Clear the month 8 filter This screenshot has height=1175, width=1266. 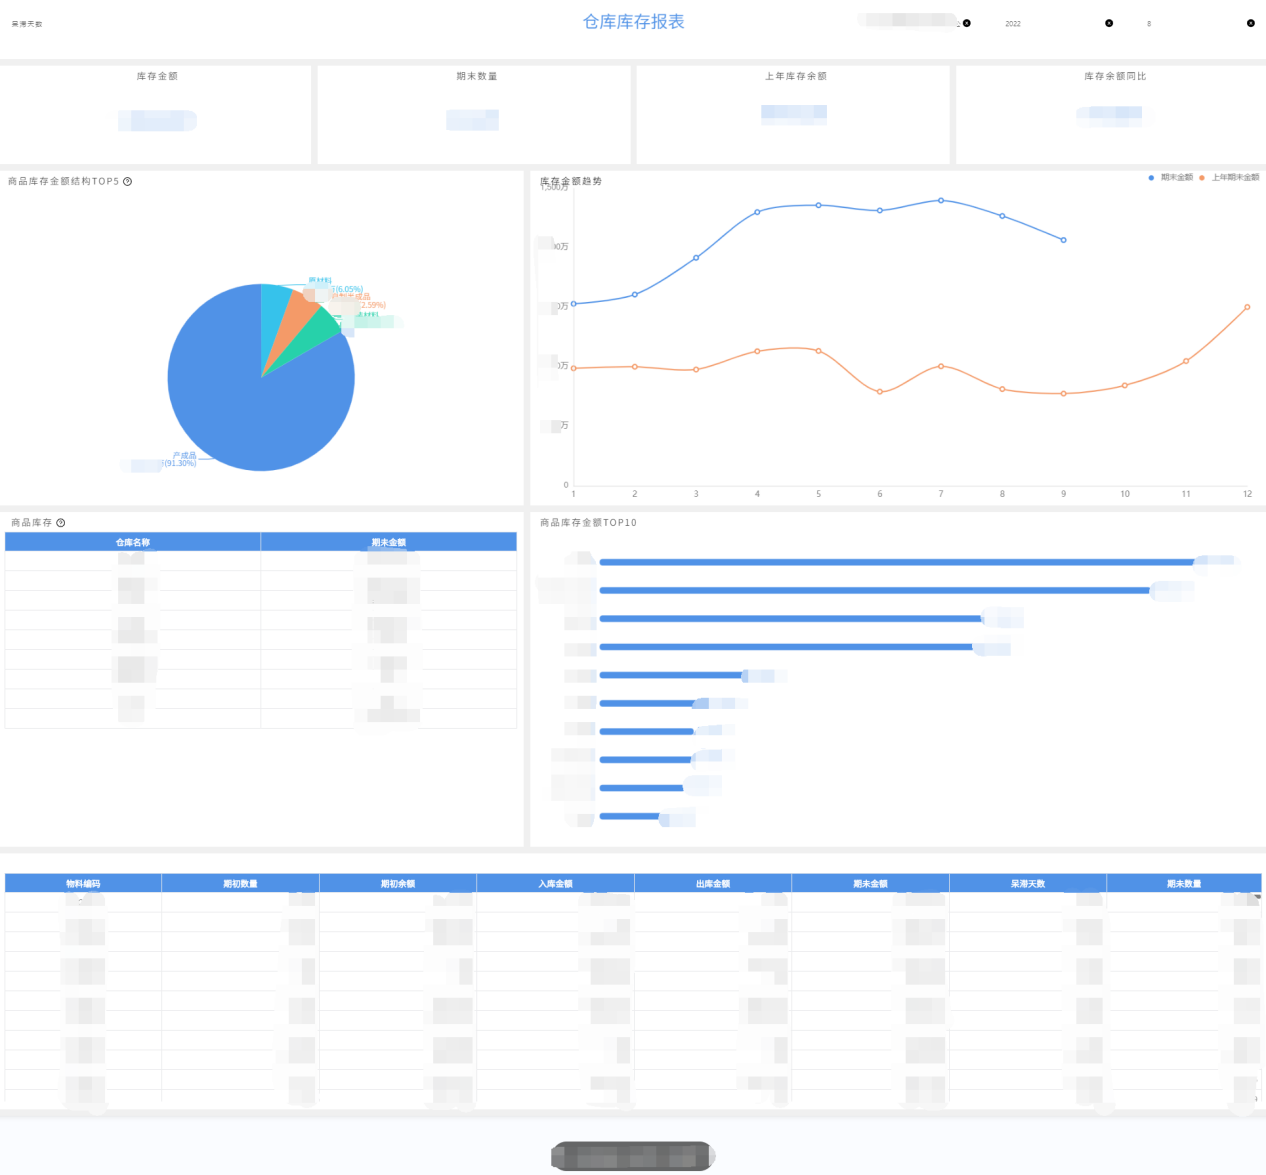tap(1250, 23)
